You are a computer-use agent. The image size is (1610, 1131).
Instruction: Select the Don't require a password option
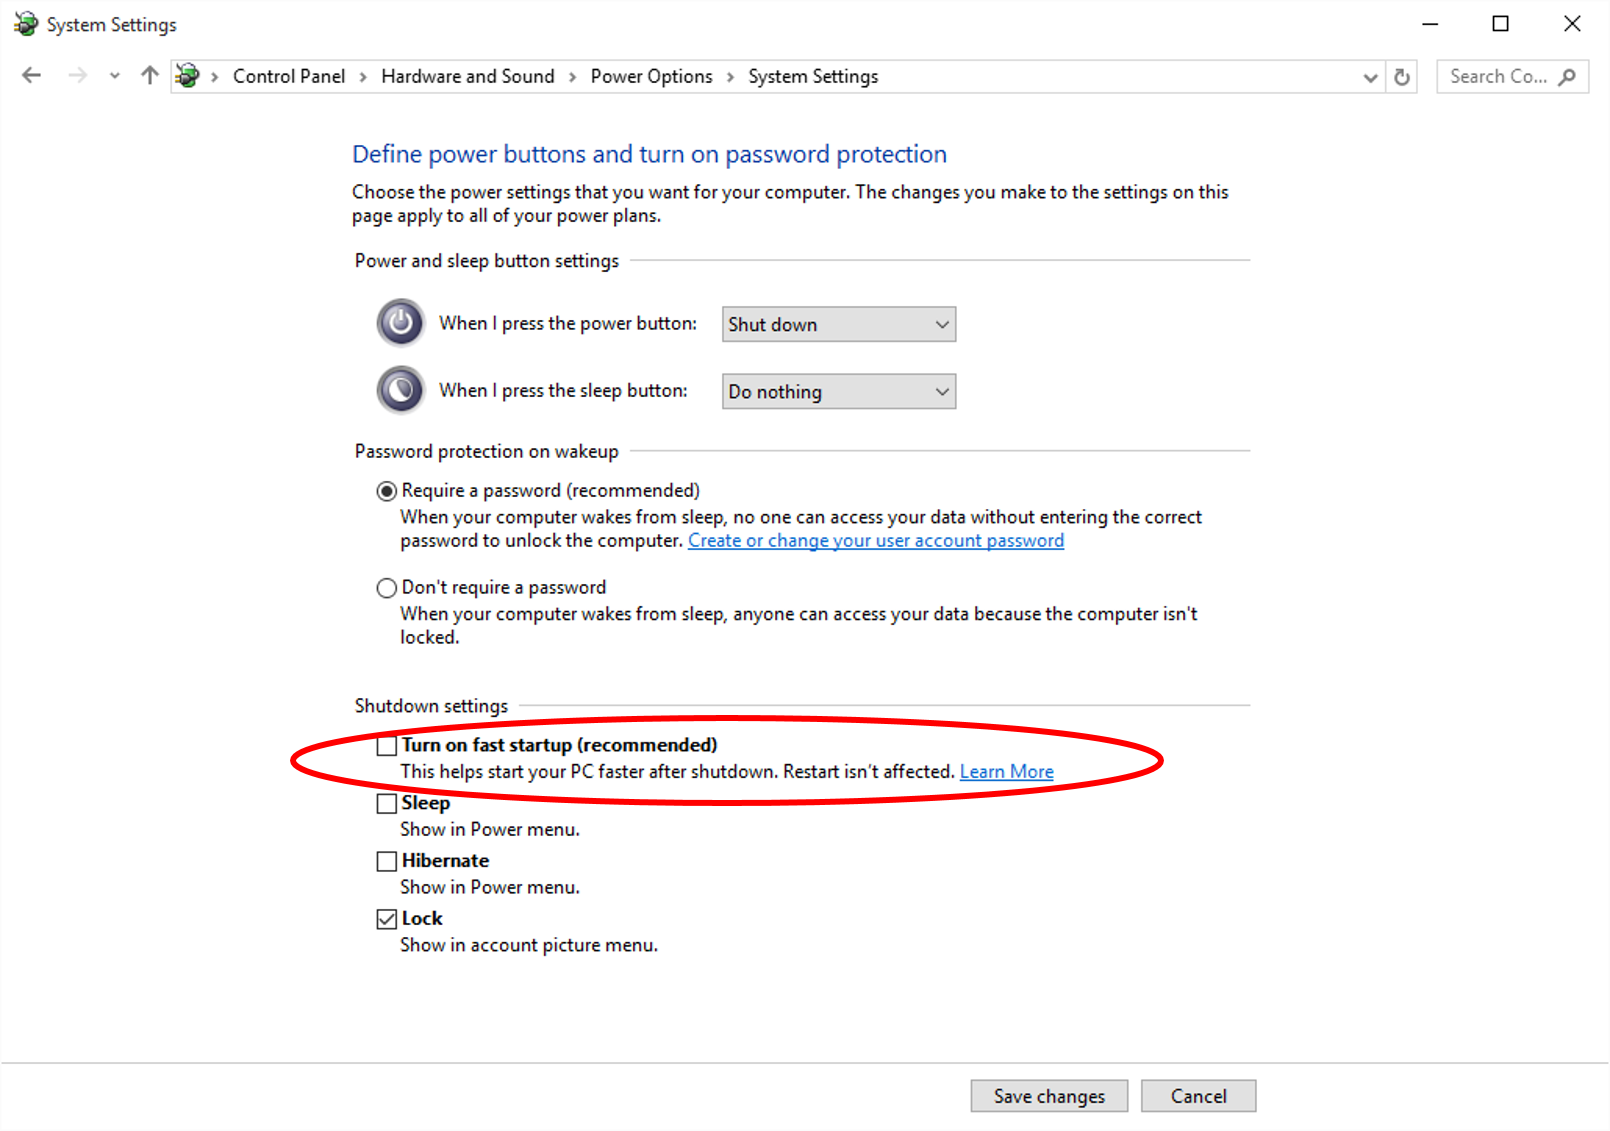(386, 587)
